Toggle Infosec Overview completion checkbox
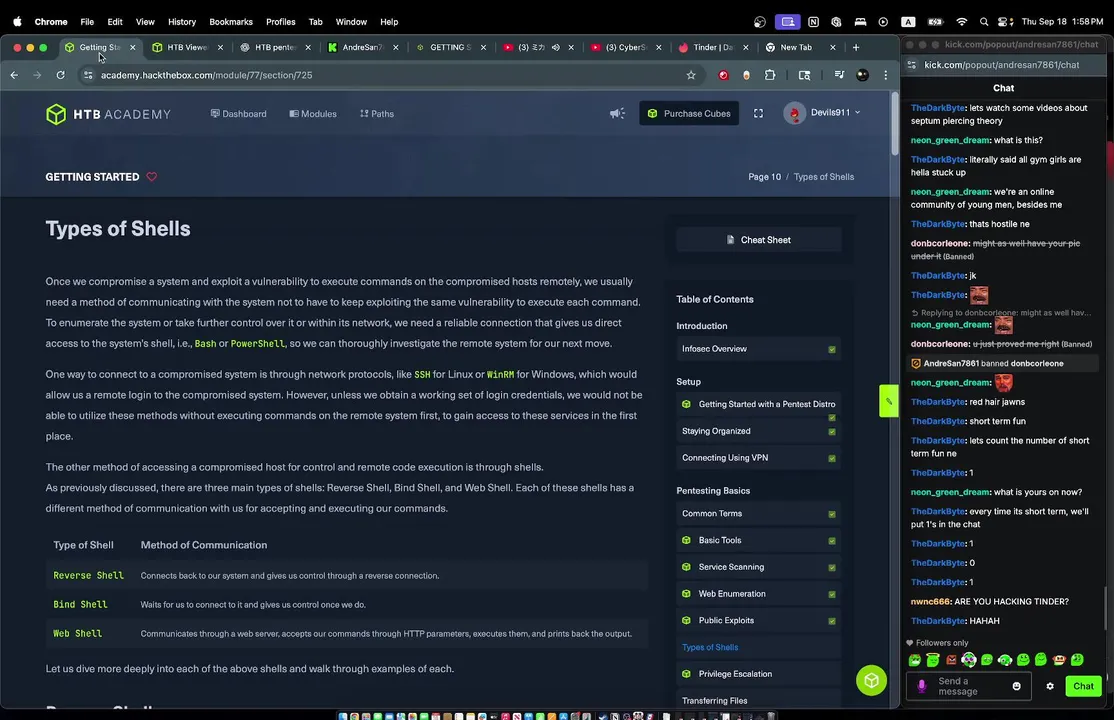 [831, 350]
